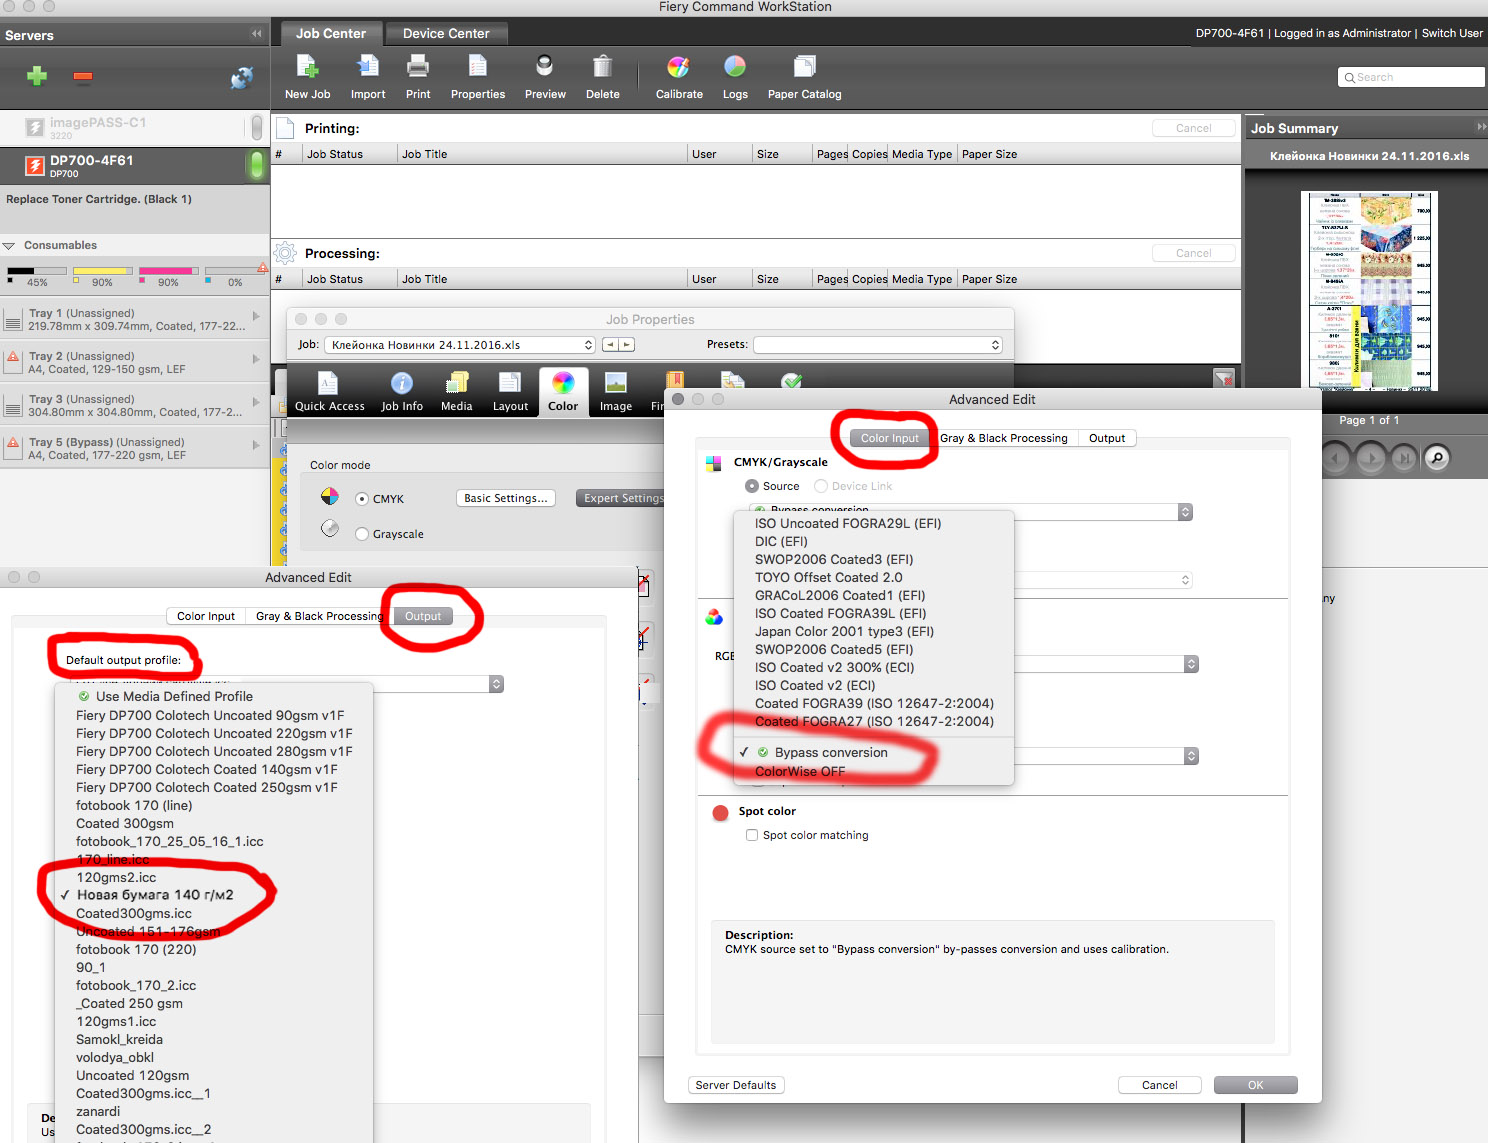The image size is (1488, 1143).
Task: Choose Japan Color 2001 type3 (EFI)
Action: (844, 631)
